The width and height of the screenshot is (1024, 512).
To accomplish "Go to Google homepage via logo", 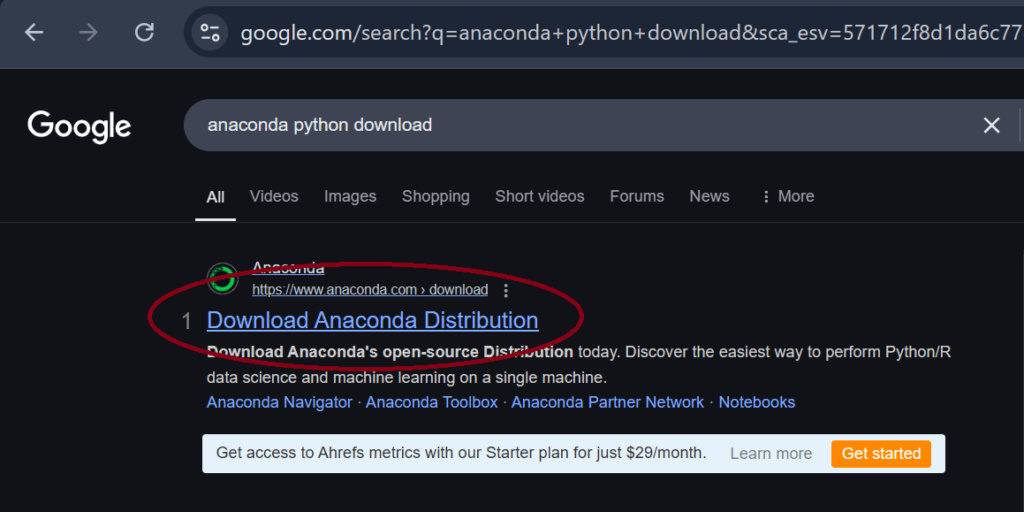I will tap(79, 127).
